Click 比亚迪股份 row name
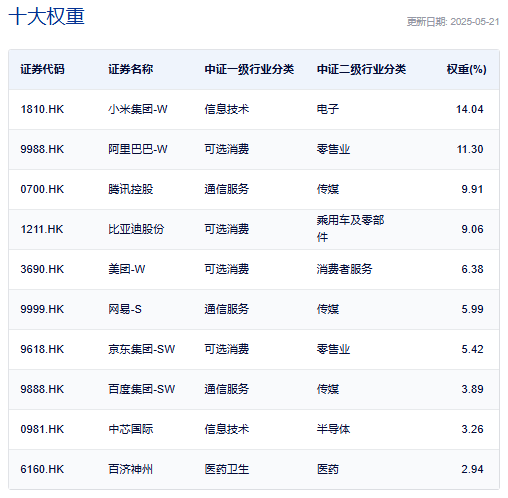Image resolution: width=508 pixels, height=498 pixels. [136, 229]
